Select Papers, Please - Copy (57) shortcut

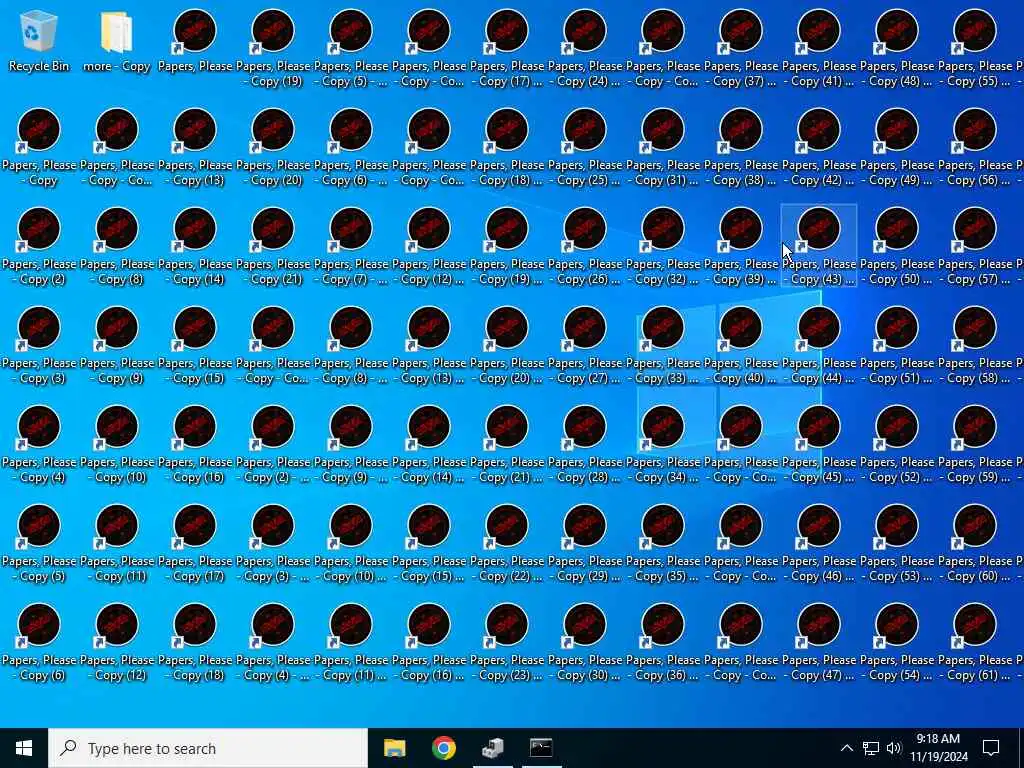(x=974, y=247)
